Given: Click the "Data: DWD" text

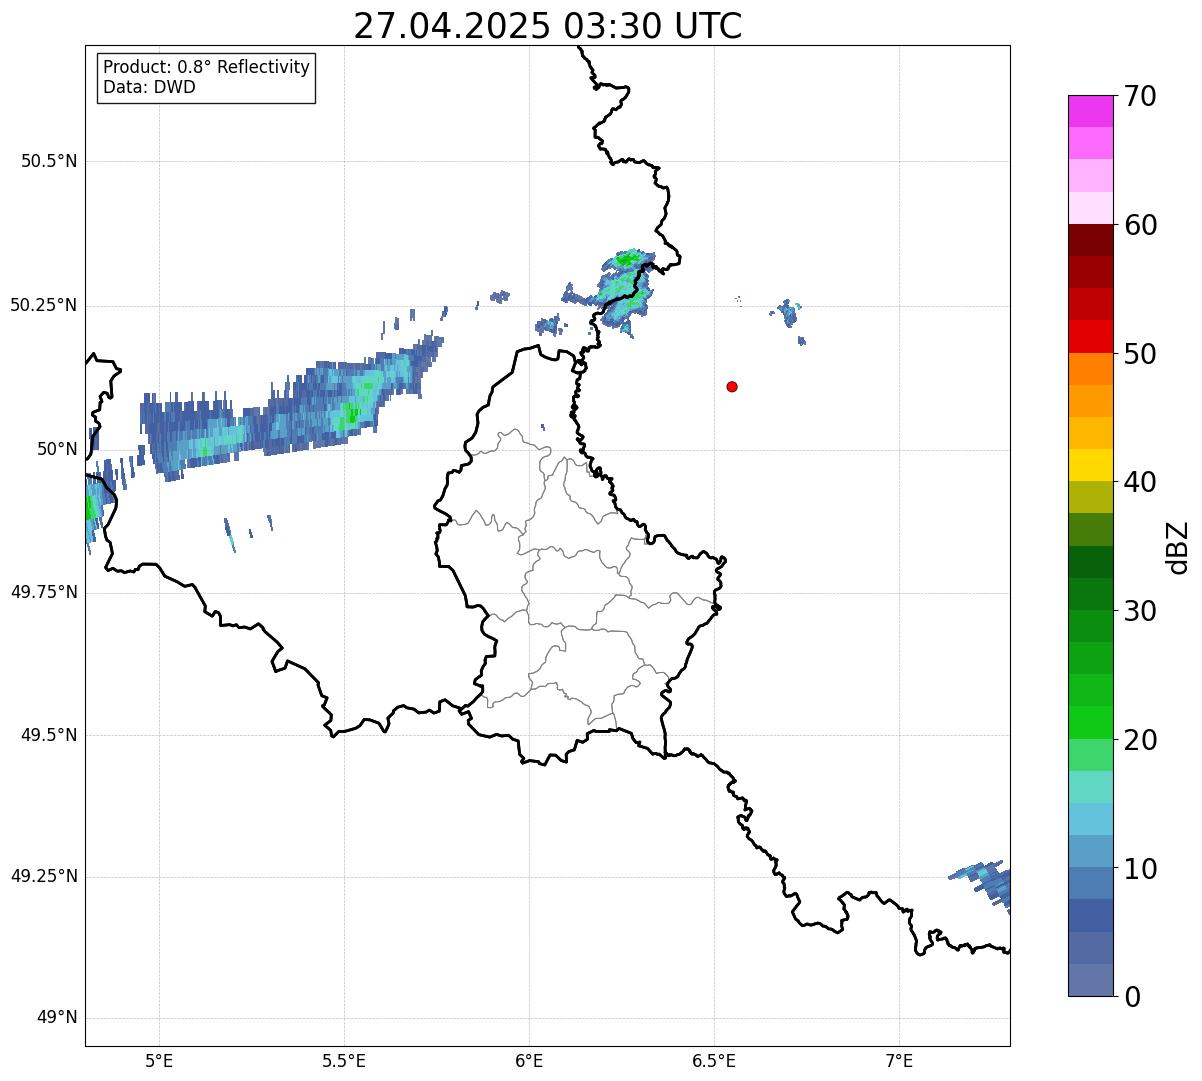Looking at the screenshot, I should tap(149, 87).
